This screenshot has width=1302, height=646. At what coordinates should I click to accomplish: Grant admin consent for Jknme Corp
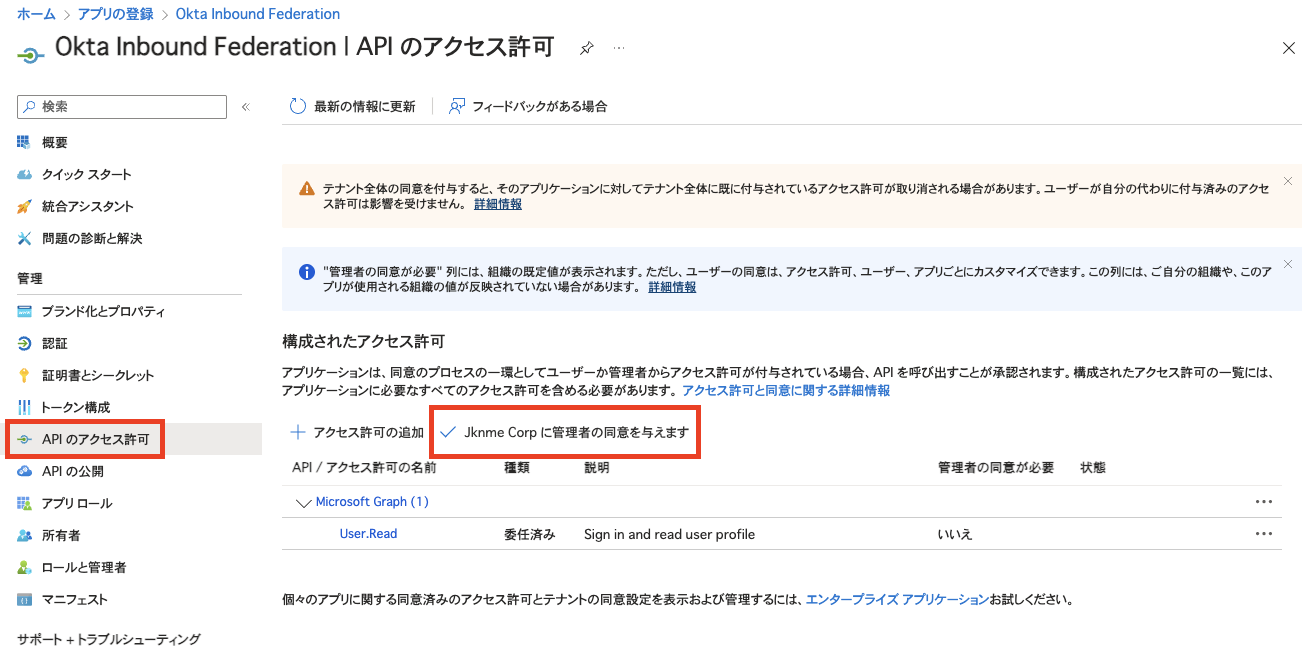coord(565,433)
